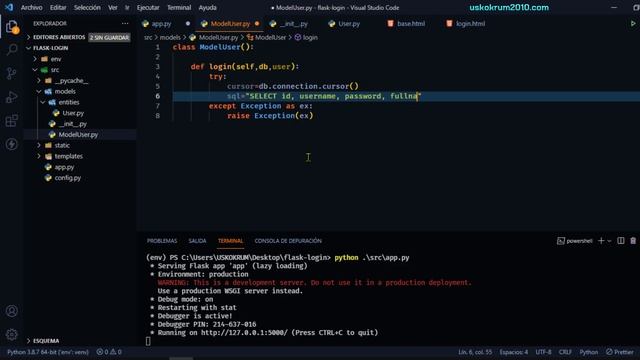Image resolution: width=640 pixels, height=360 pixels.
Task: Click the Python interpreter version in status bar
Action: coord(48,352)
